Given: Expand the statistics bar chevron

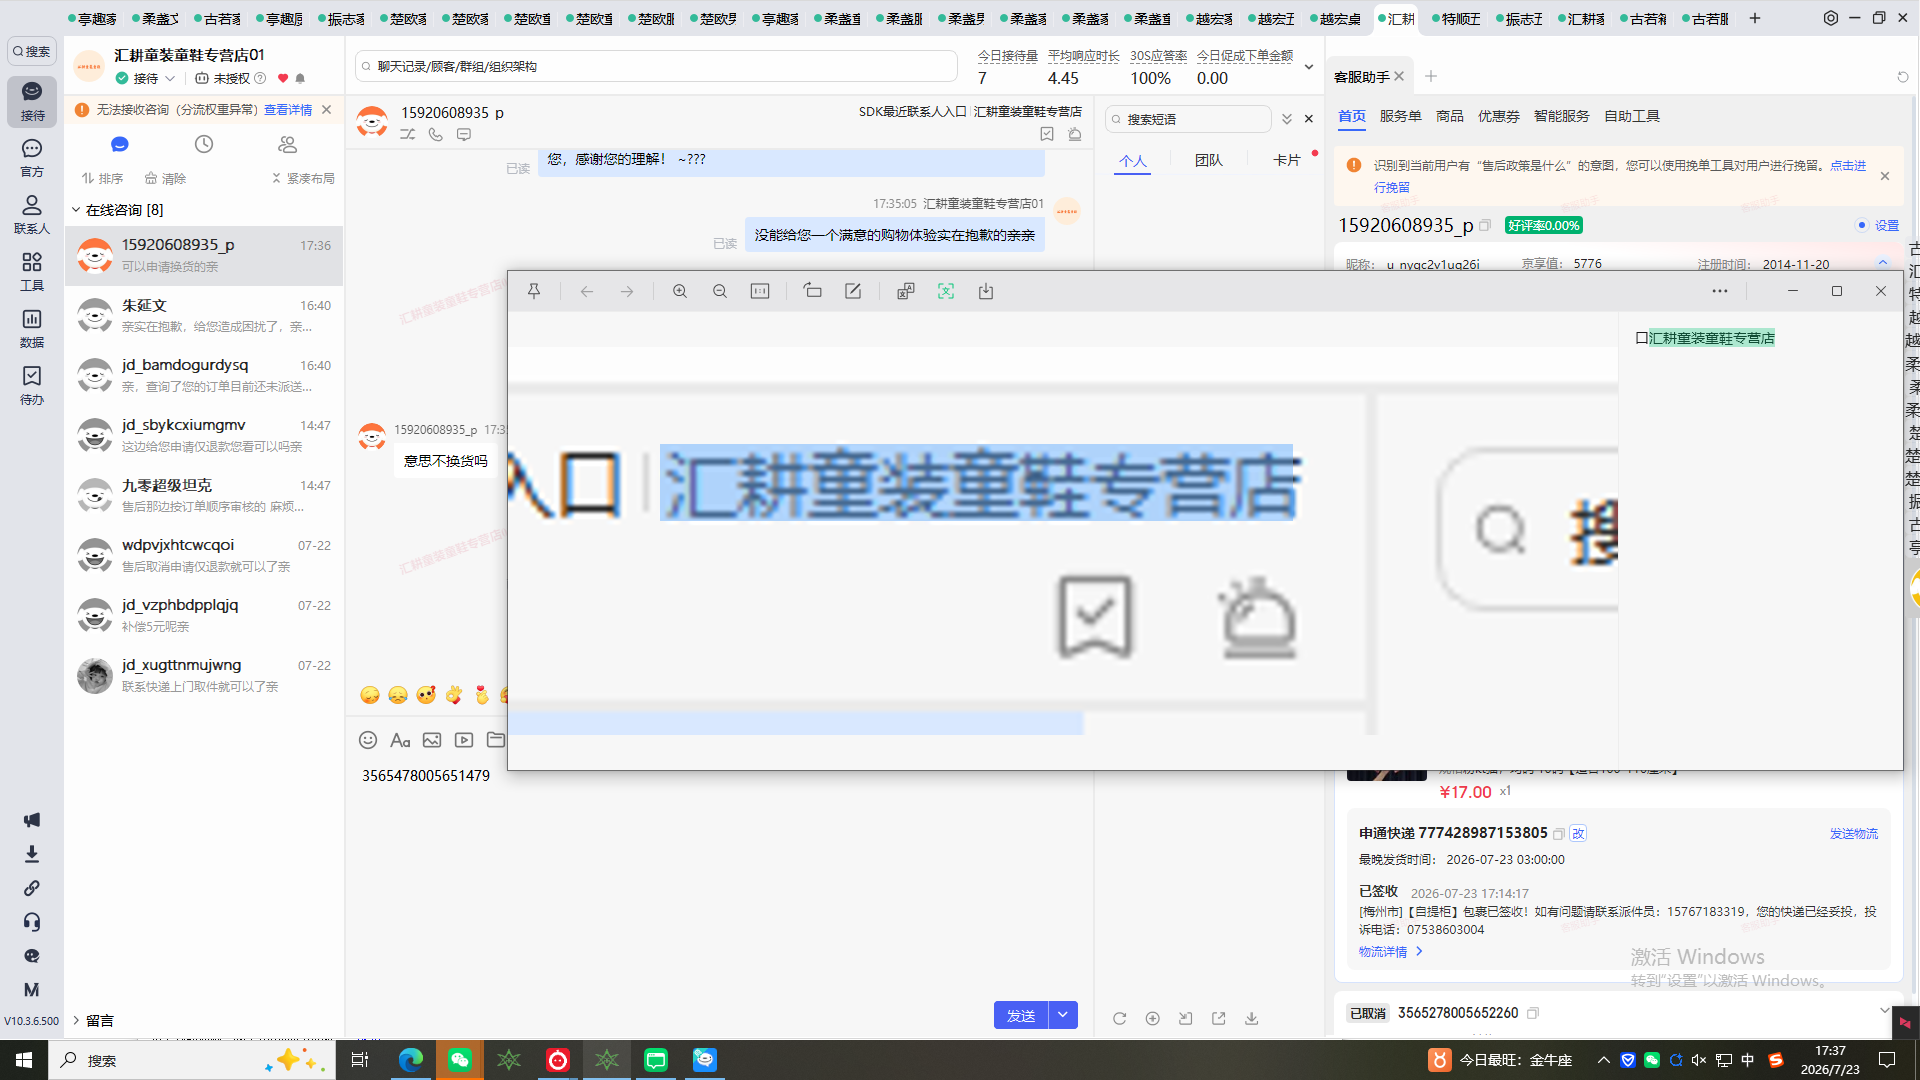Looking at the screenshot, I should [x=1309, y=67].
